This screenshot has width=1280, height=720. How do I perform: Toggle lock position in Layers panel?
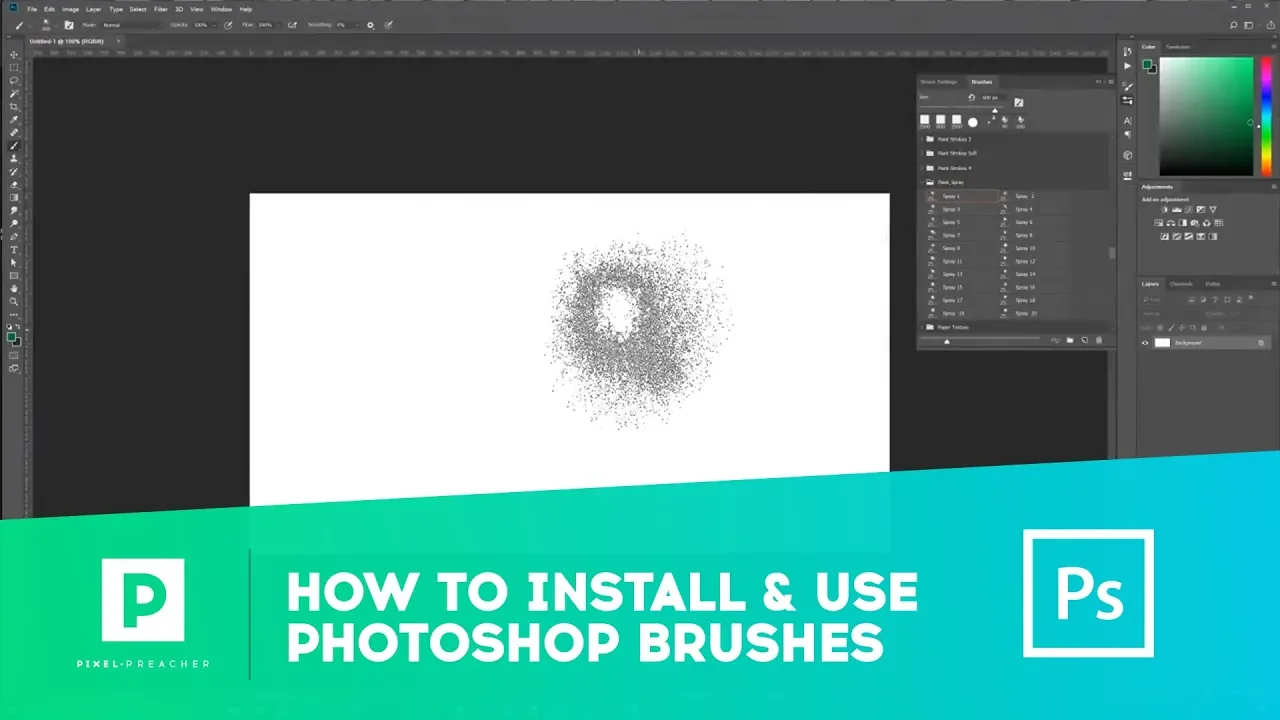pos(1181,327)
